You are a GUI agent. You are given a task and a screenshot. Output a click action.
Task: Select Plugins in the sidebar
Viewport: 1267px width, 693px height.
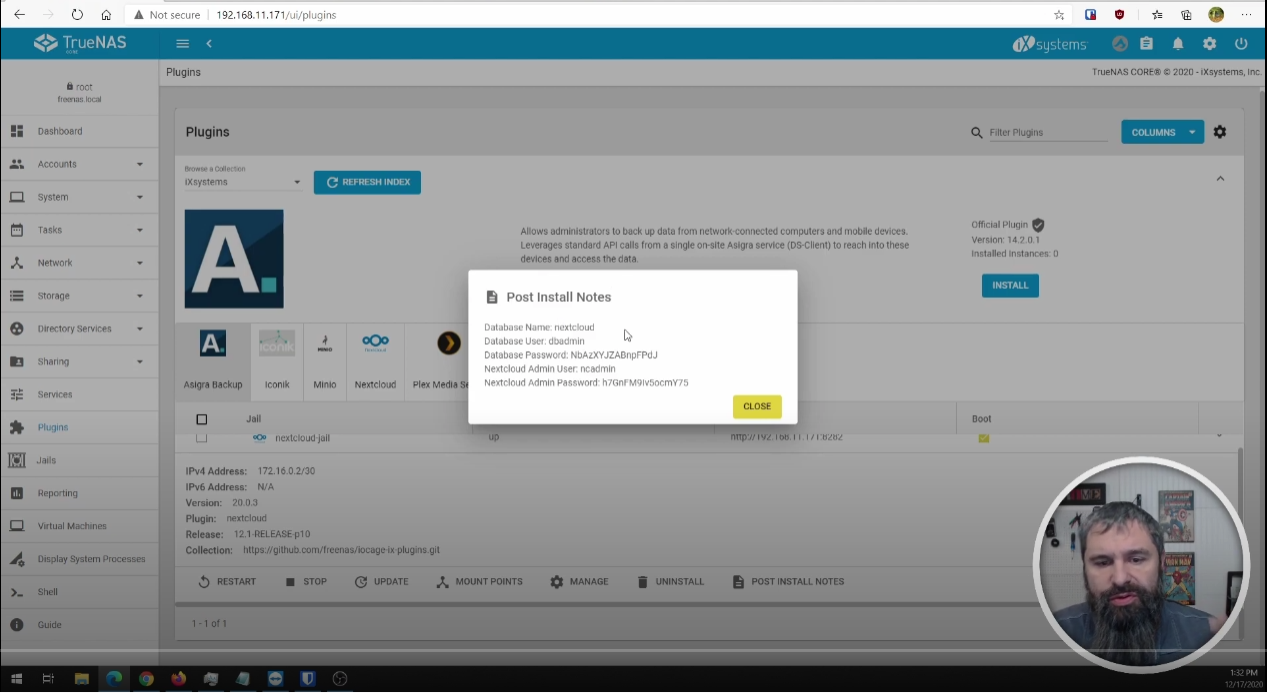coord(79,427)
